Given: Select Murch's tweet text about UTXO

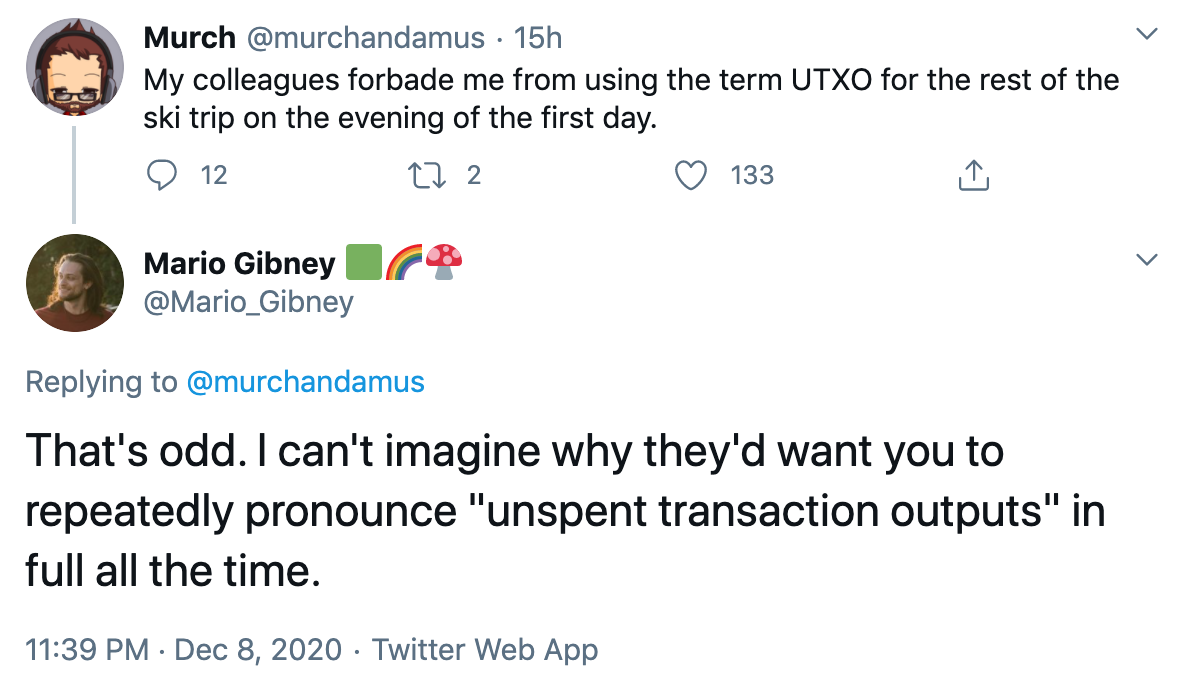Looking at the screenshot, I should coord(630,98).
